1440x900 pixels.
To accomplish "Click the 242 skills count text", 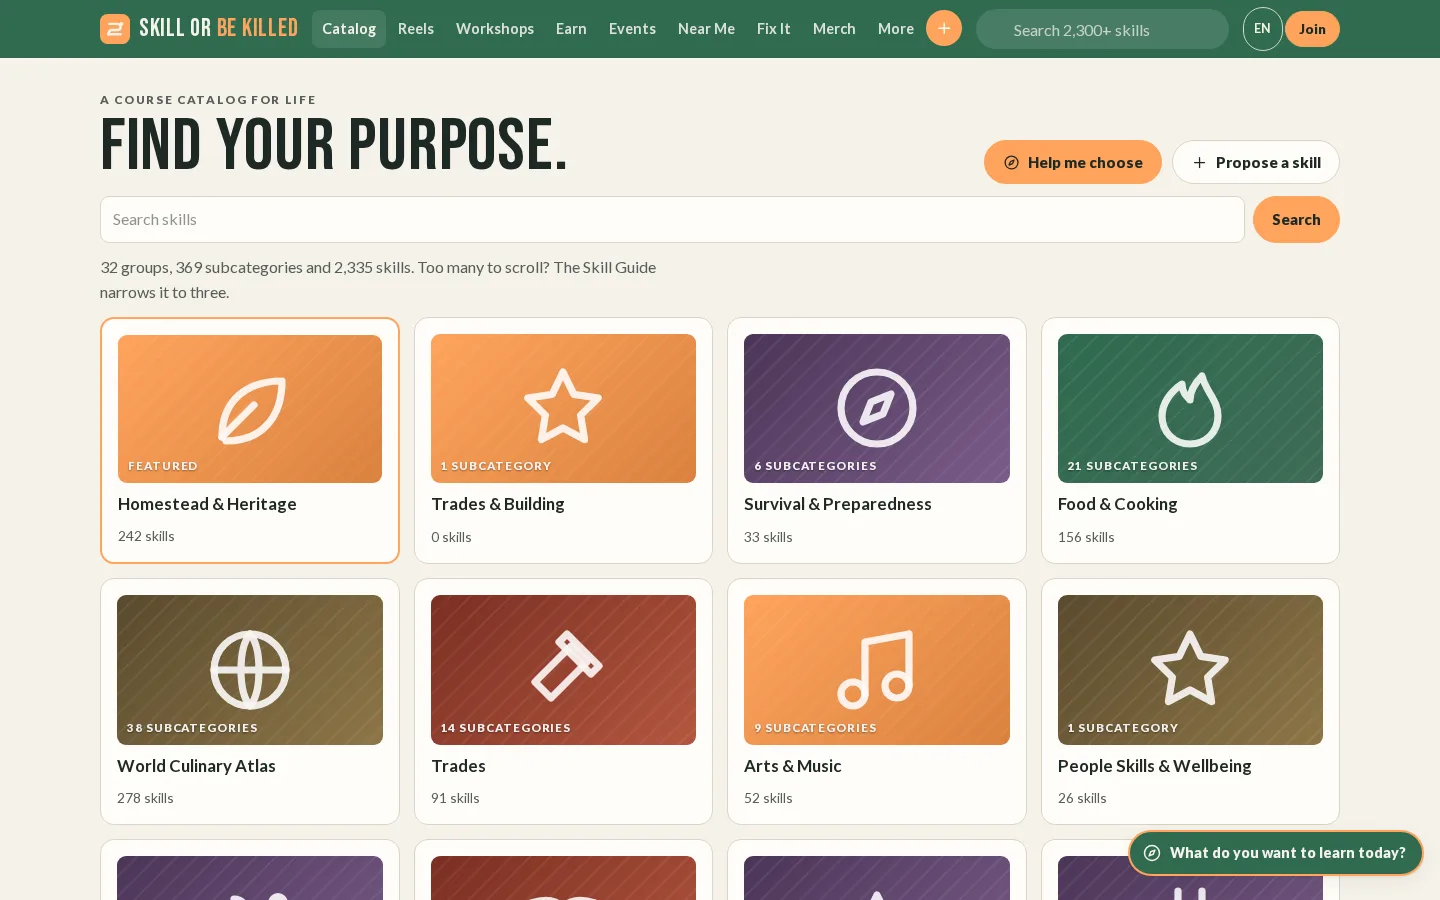I will tap(146, 536).
